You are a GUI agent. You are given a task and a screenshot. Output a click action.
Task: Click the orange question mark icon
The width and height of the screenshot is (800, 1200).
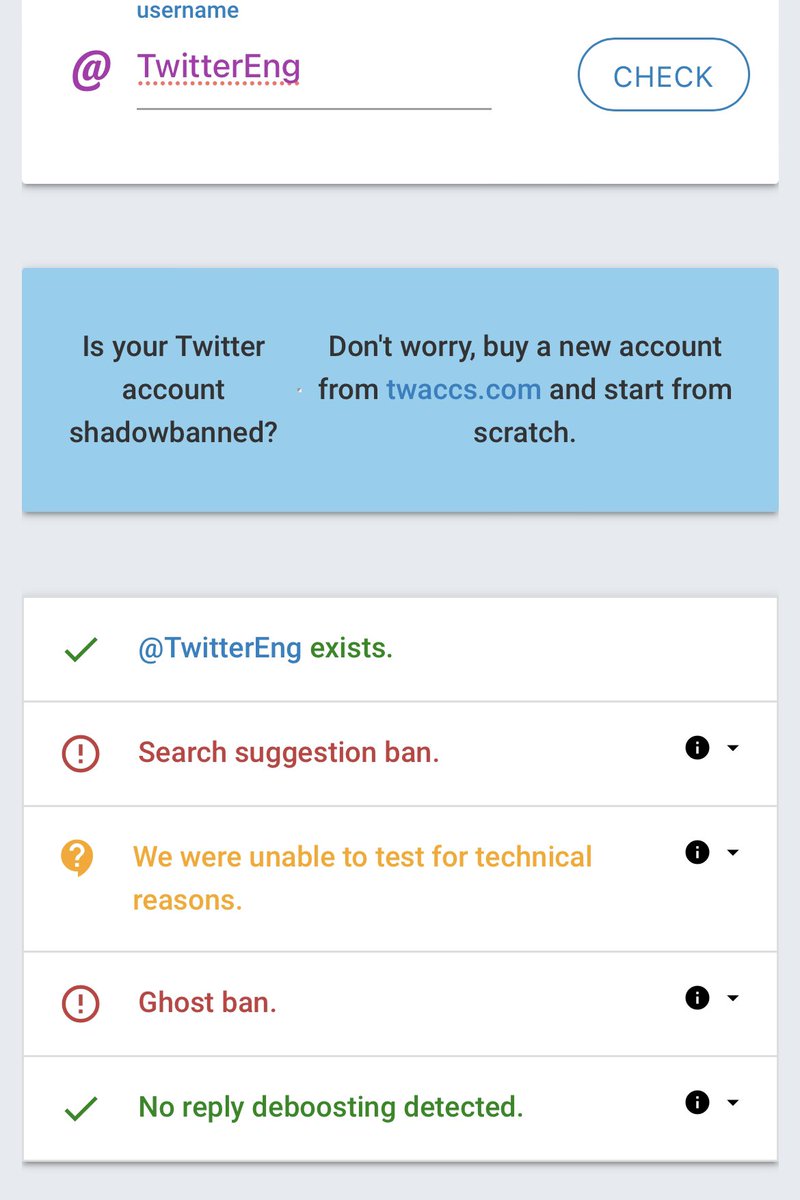click(77, 858)
